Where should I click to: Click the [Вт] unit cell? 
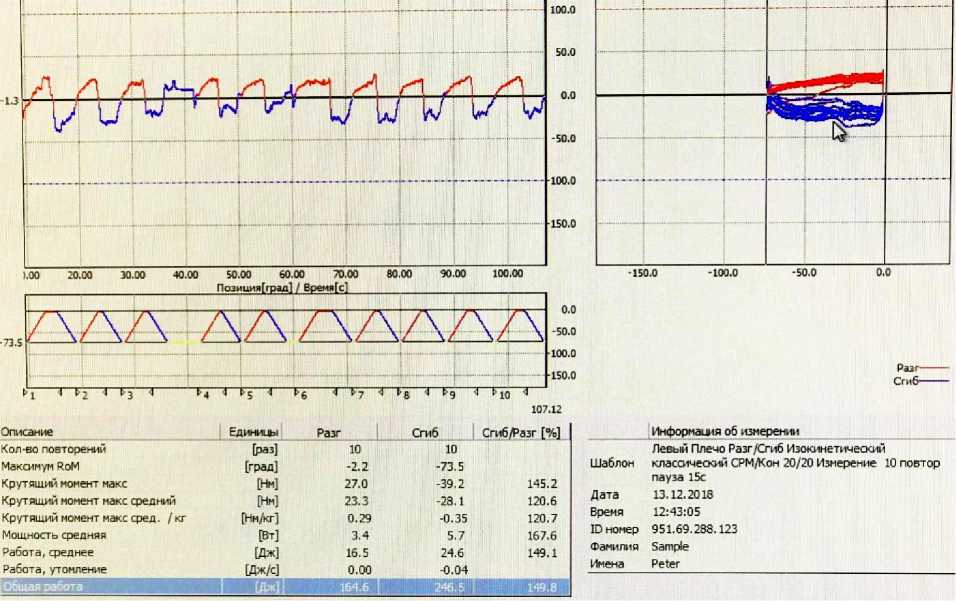click(268, 536)
